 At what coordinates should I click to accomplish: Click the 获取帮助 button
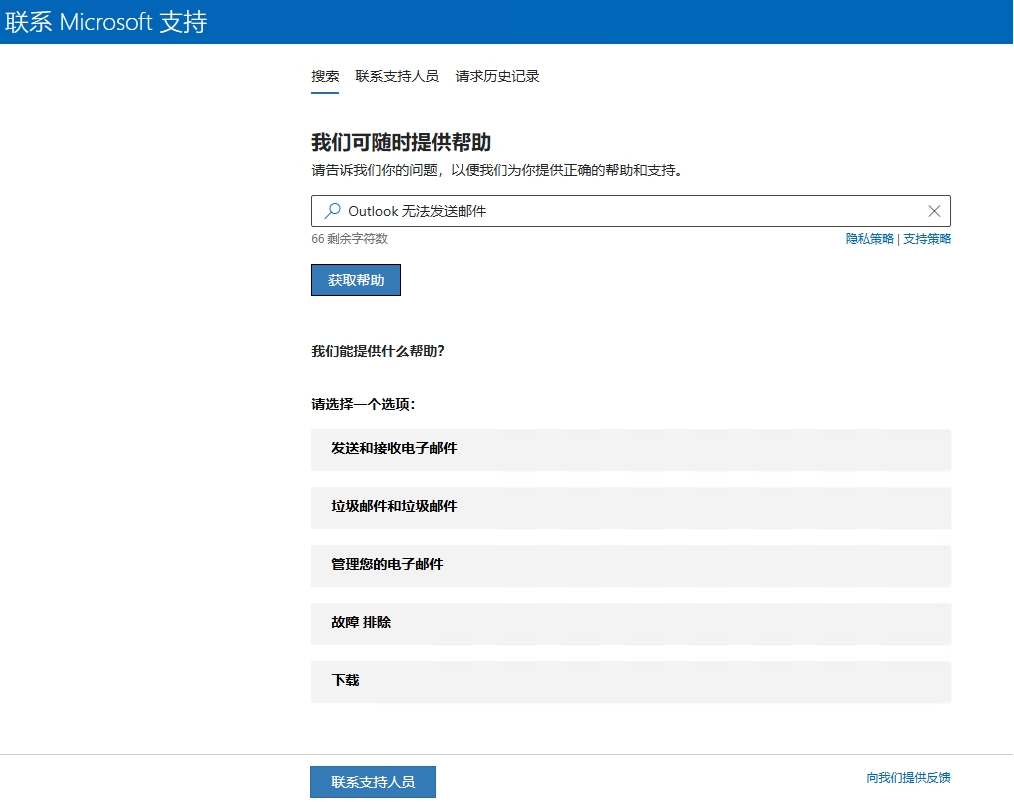(x=356, y=280)
